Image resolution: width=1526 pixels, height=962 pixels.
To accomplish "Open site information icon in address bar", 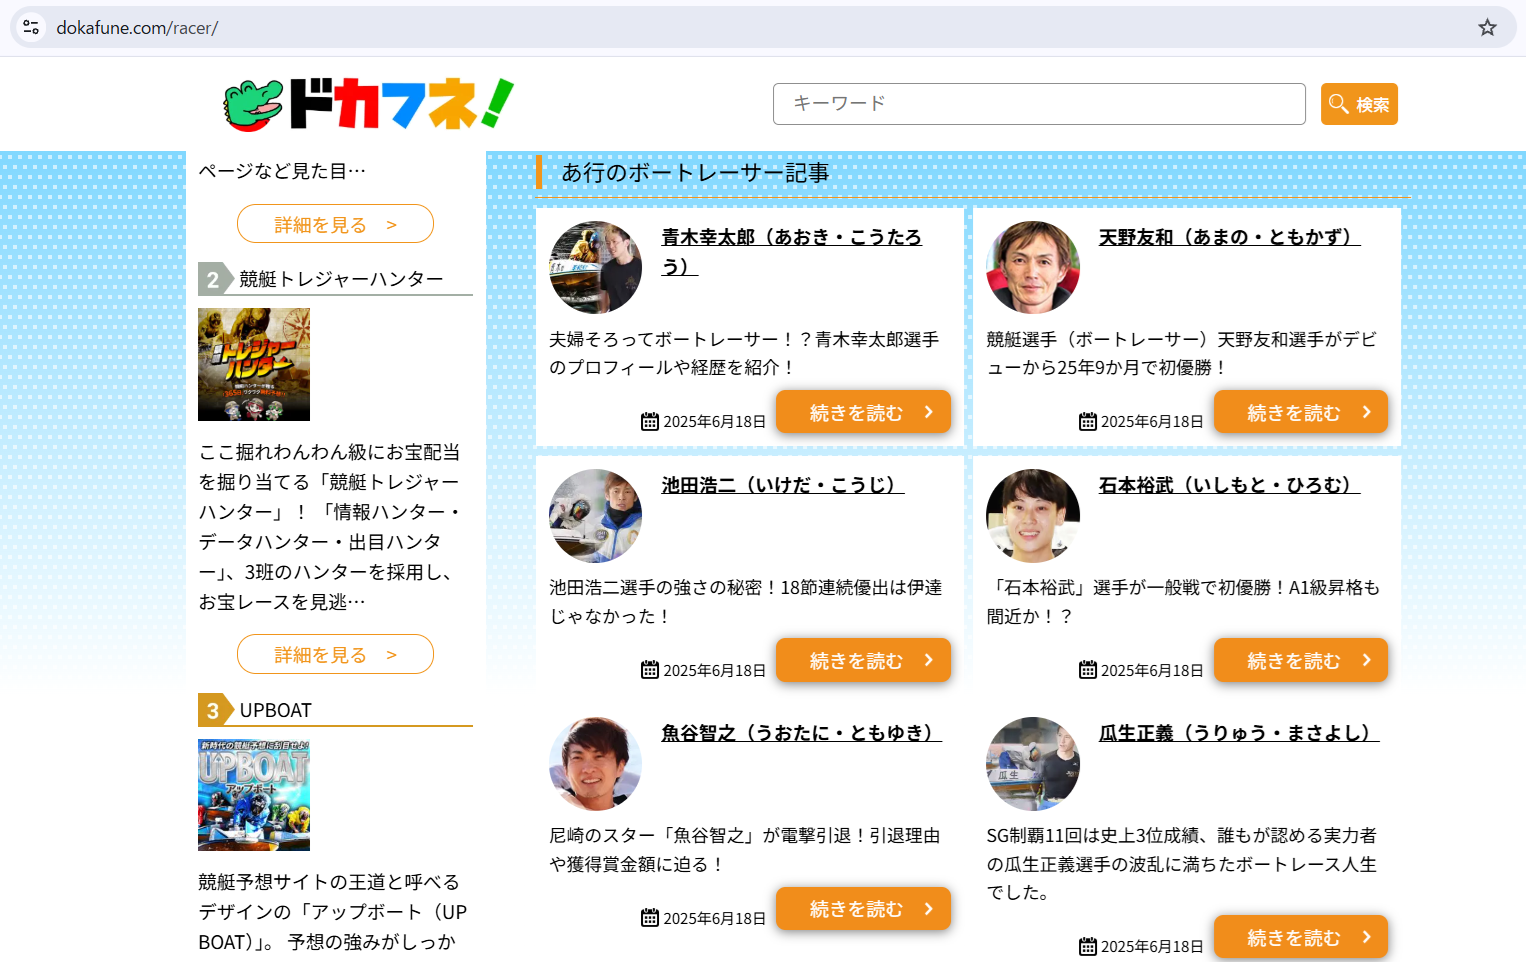I will coord(32,28).
